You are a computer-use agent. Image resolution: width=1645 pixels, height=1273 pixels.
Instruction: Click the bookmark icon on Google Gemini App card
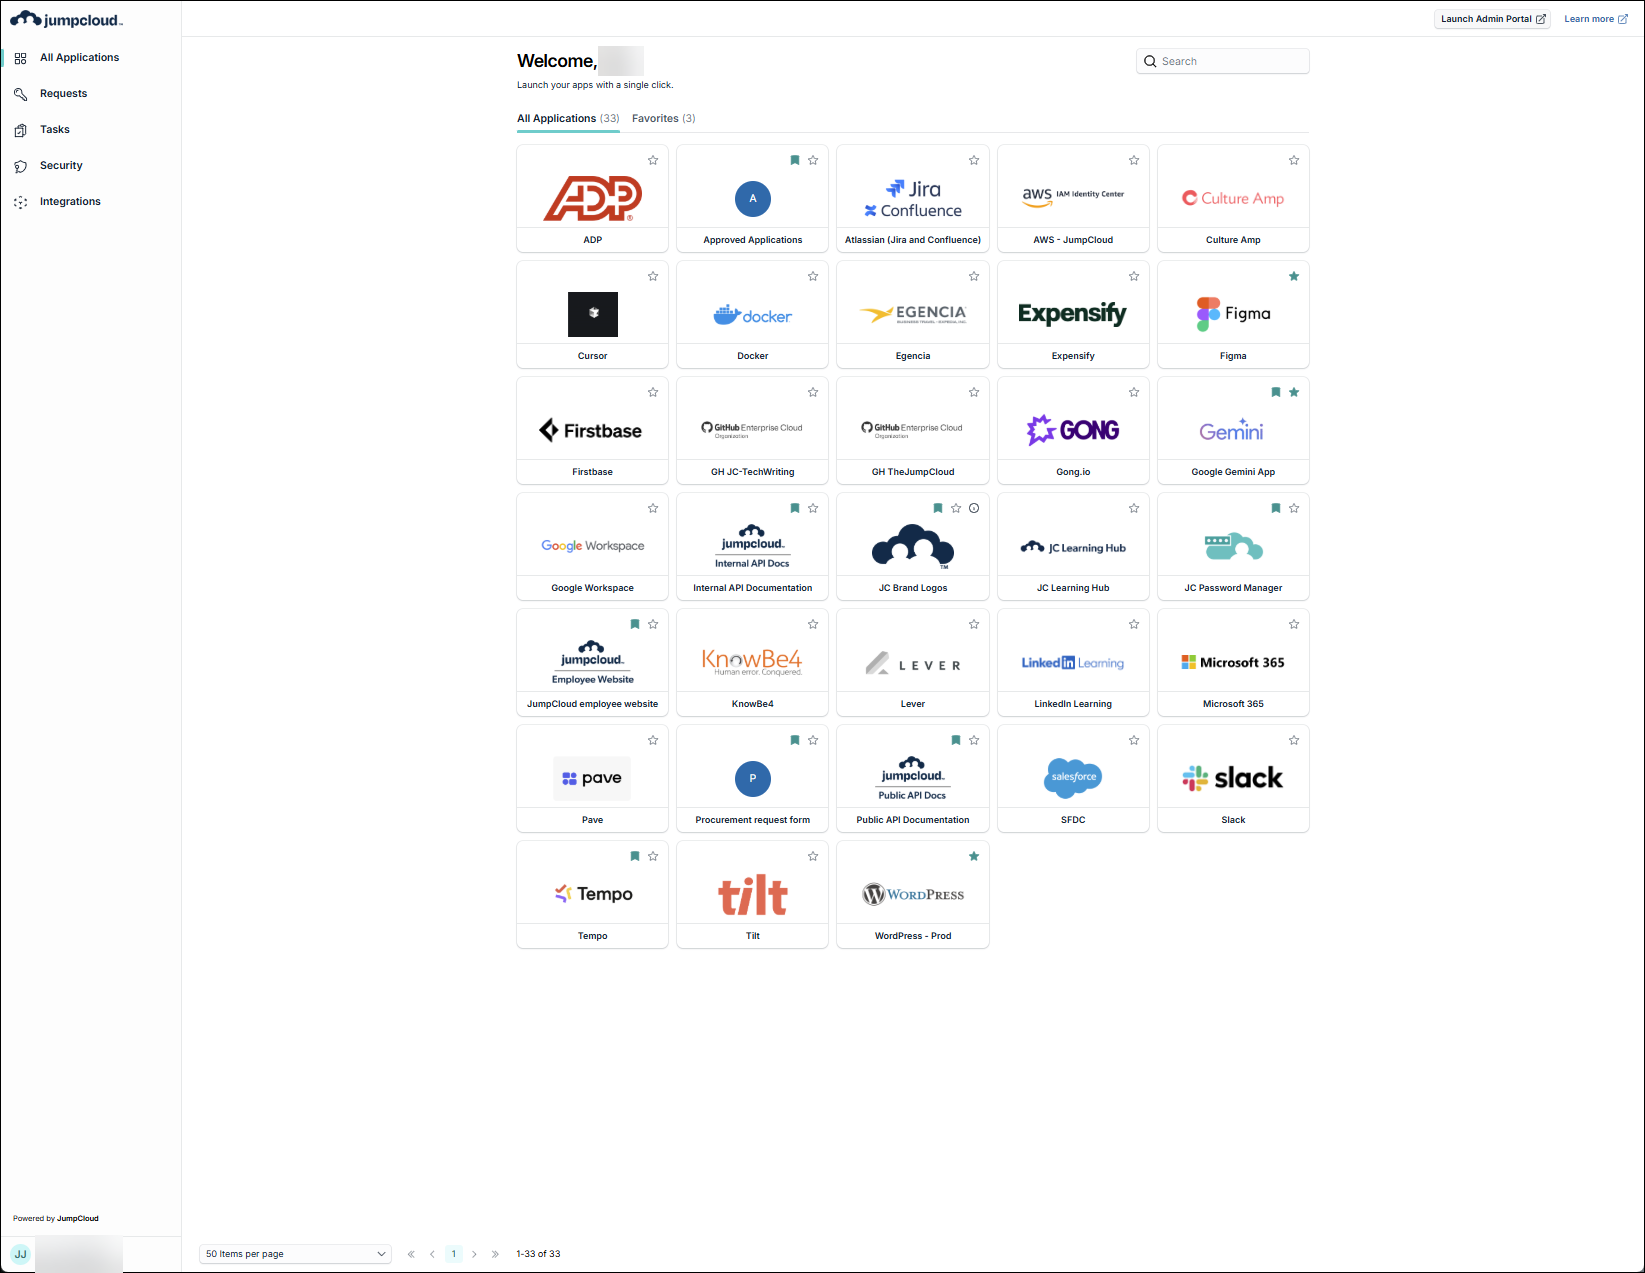pos(1275,392)
